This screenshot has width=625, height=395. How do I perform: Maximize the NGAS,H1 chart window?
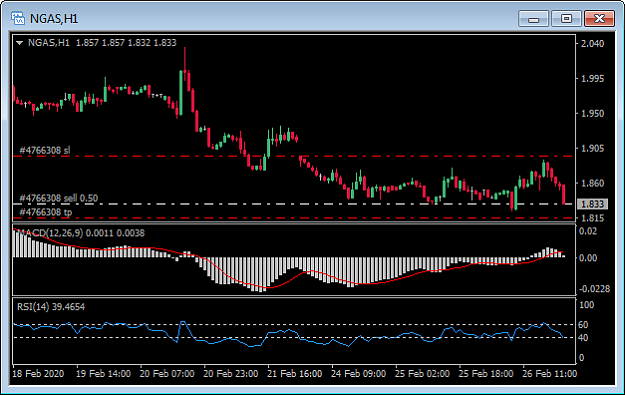[x=566, y=19]
